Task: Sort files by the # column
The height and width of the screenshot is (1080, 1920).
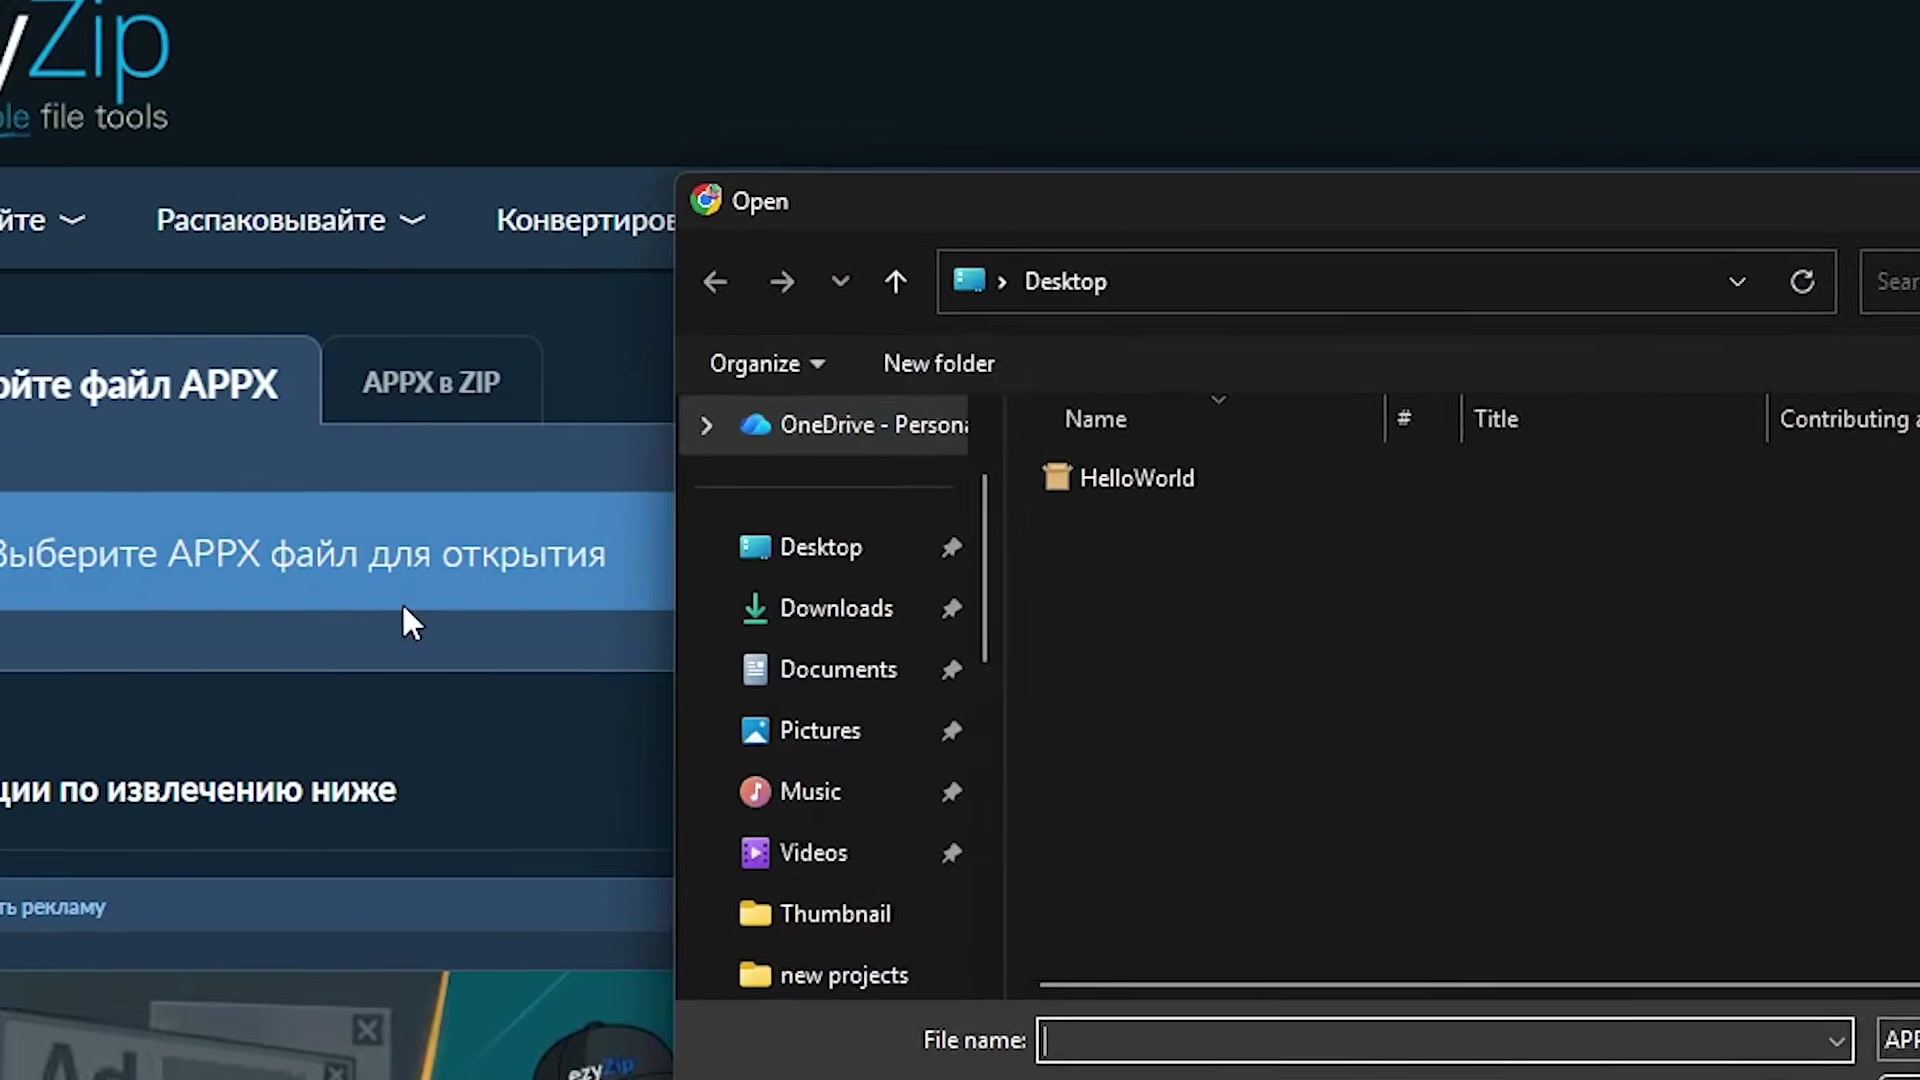Action: [x=1404, y=419]
